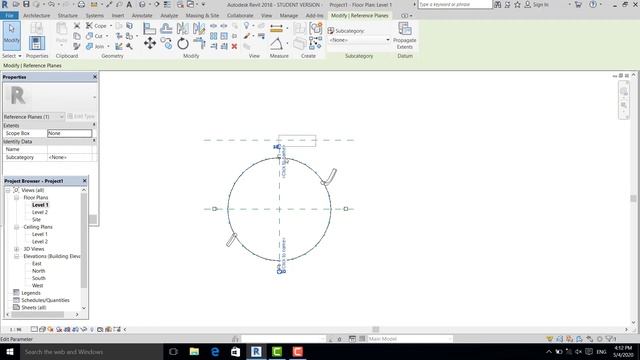Switch to the Annotate tab

(x=142, y=16)
